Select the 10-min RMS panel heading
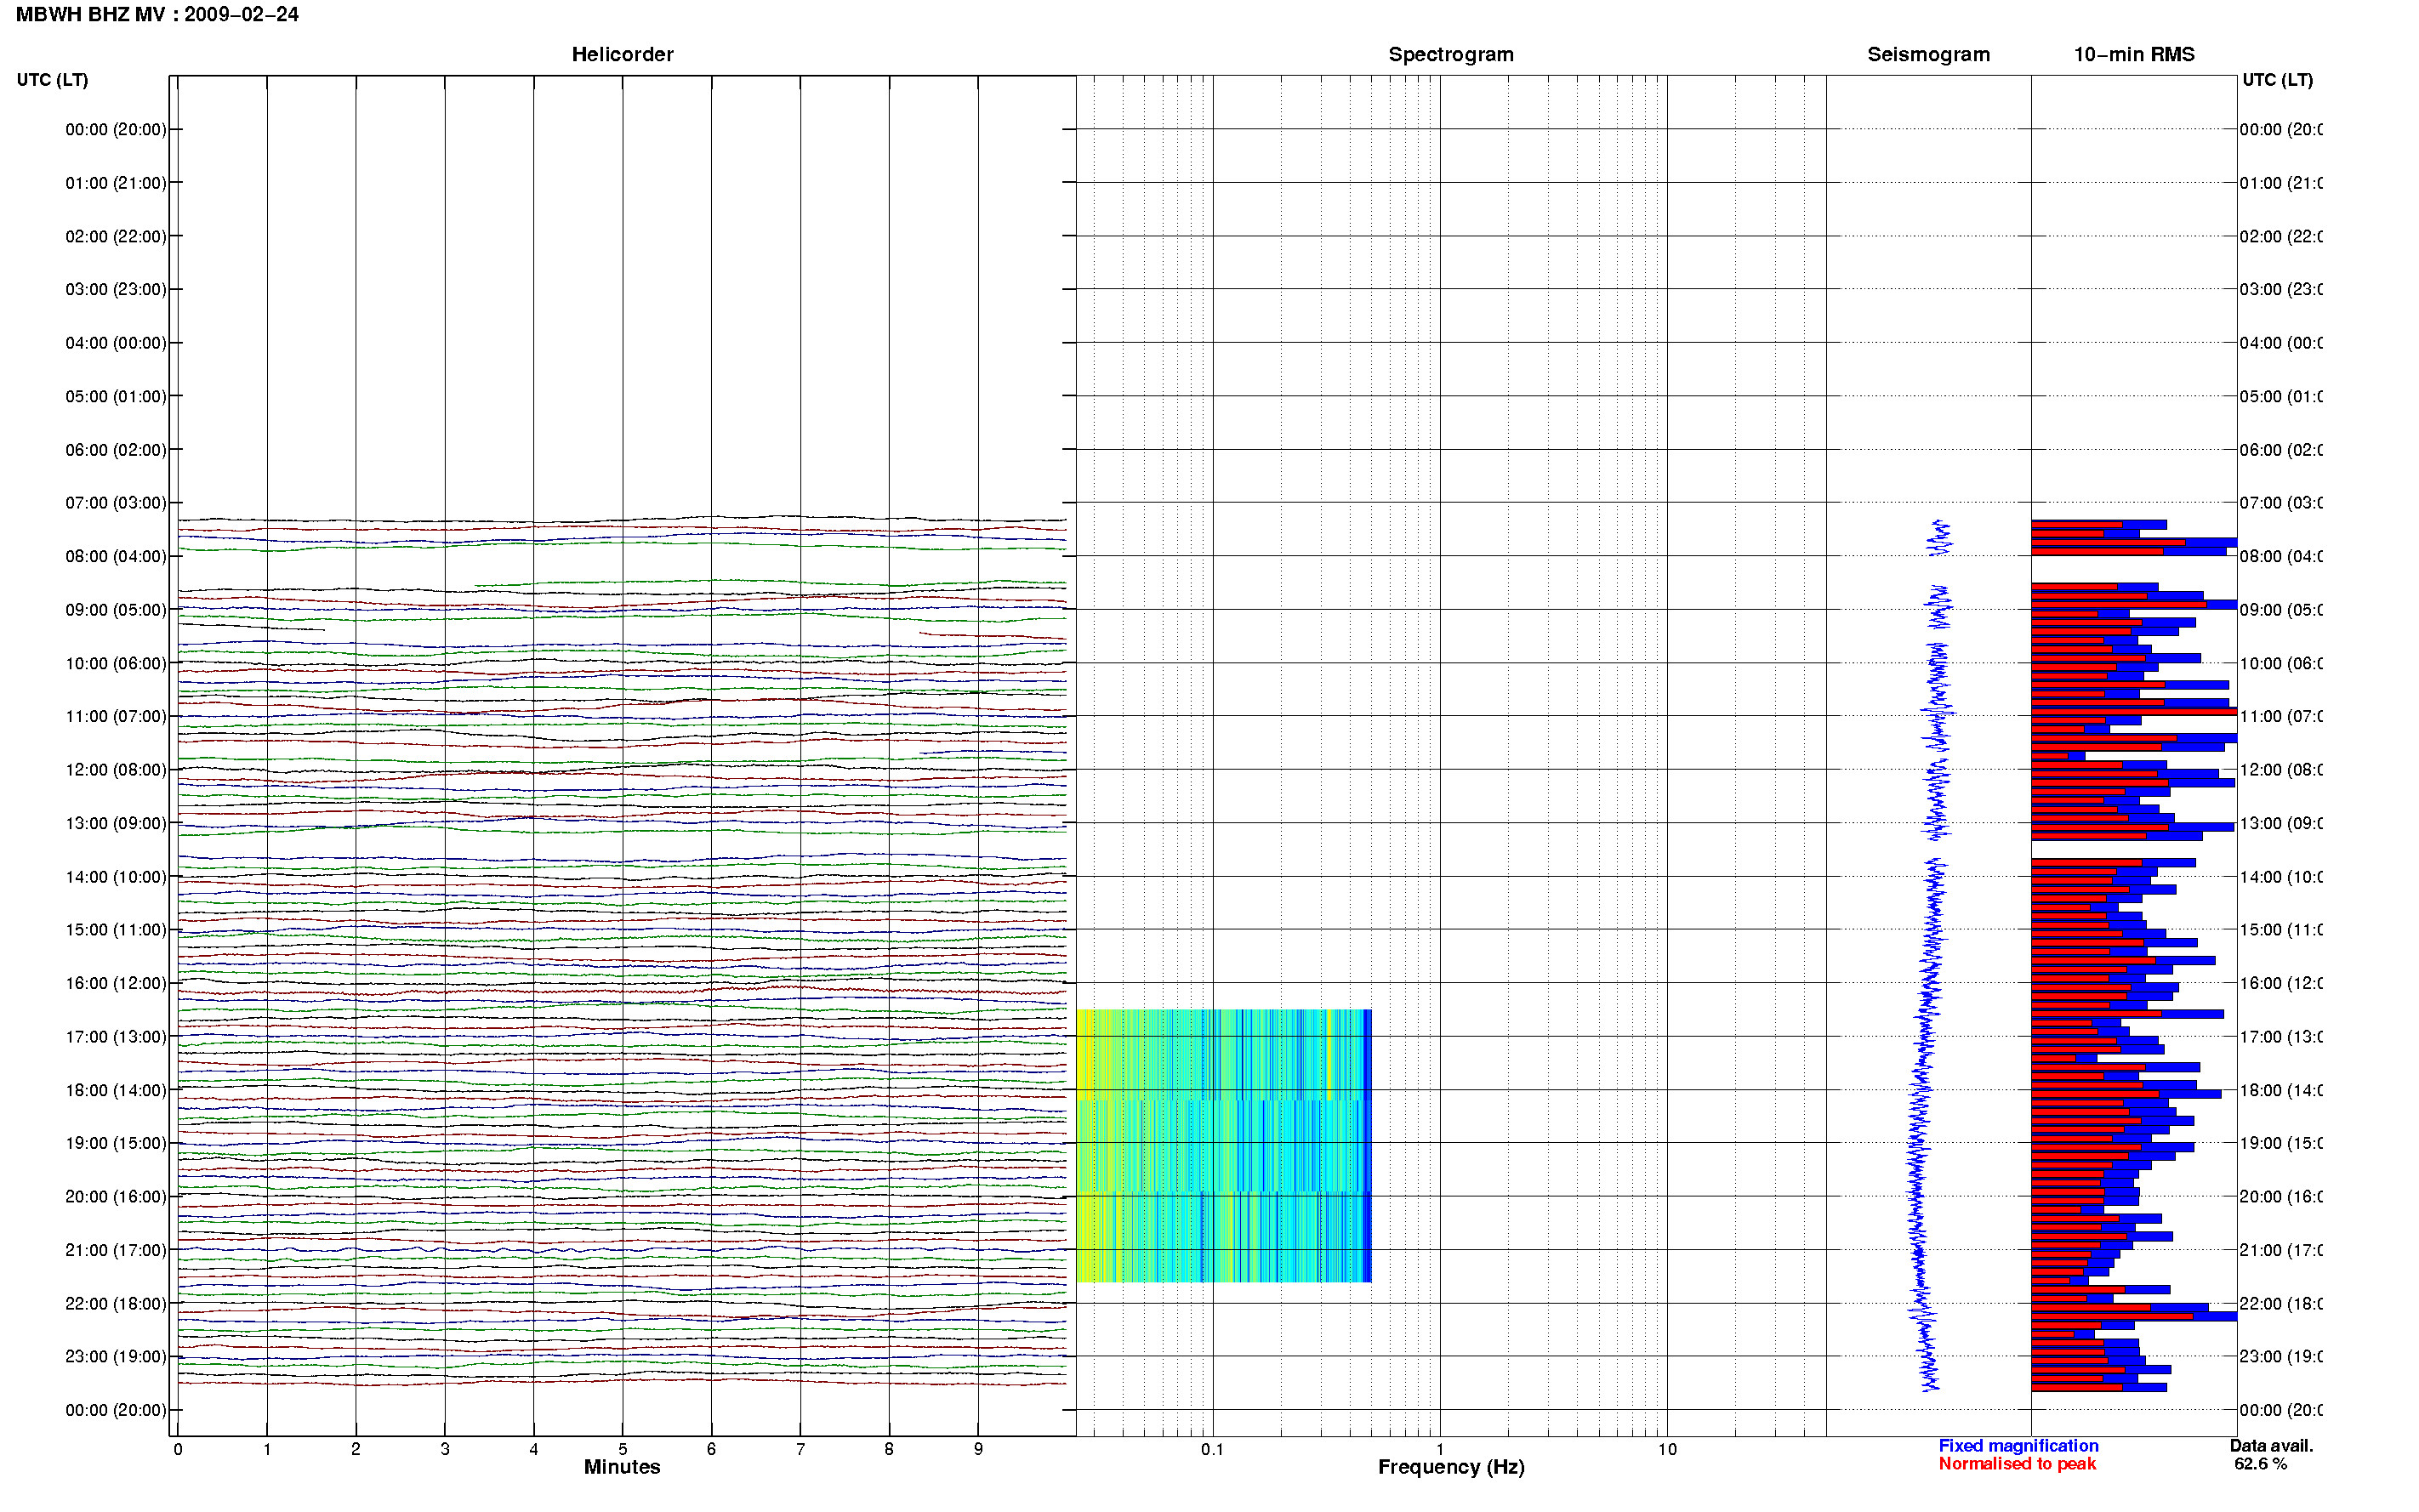Screen dimensions: 2419x1512 pos(2134,54)
